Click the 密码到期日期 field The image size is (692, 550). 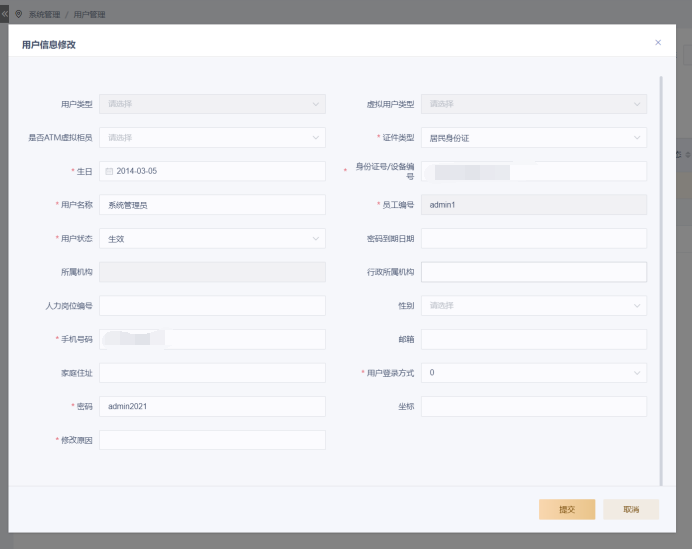(533, 239)
